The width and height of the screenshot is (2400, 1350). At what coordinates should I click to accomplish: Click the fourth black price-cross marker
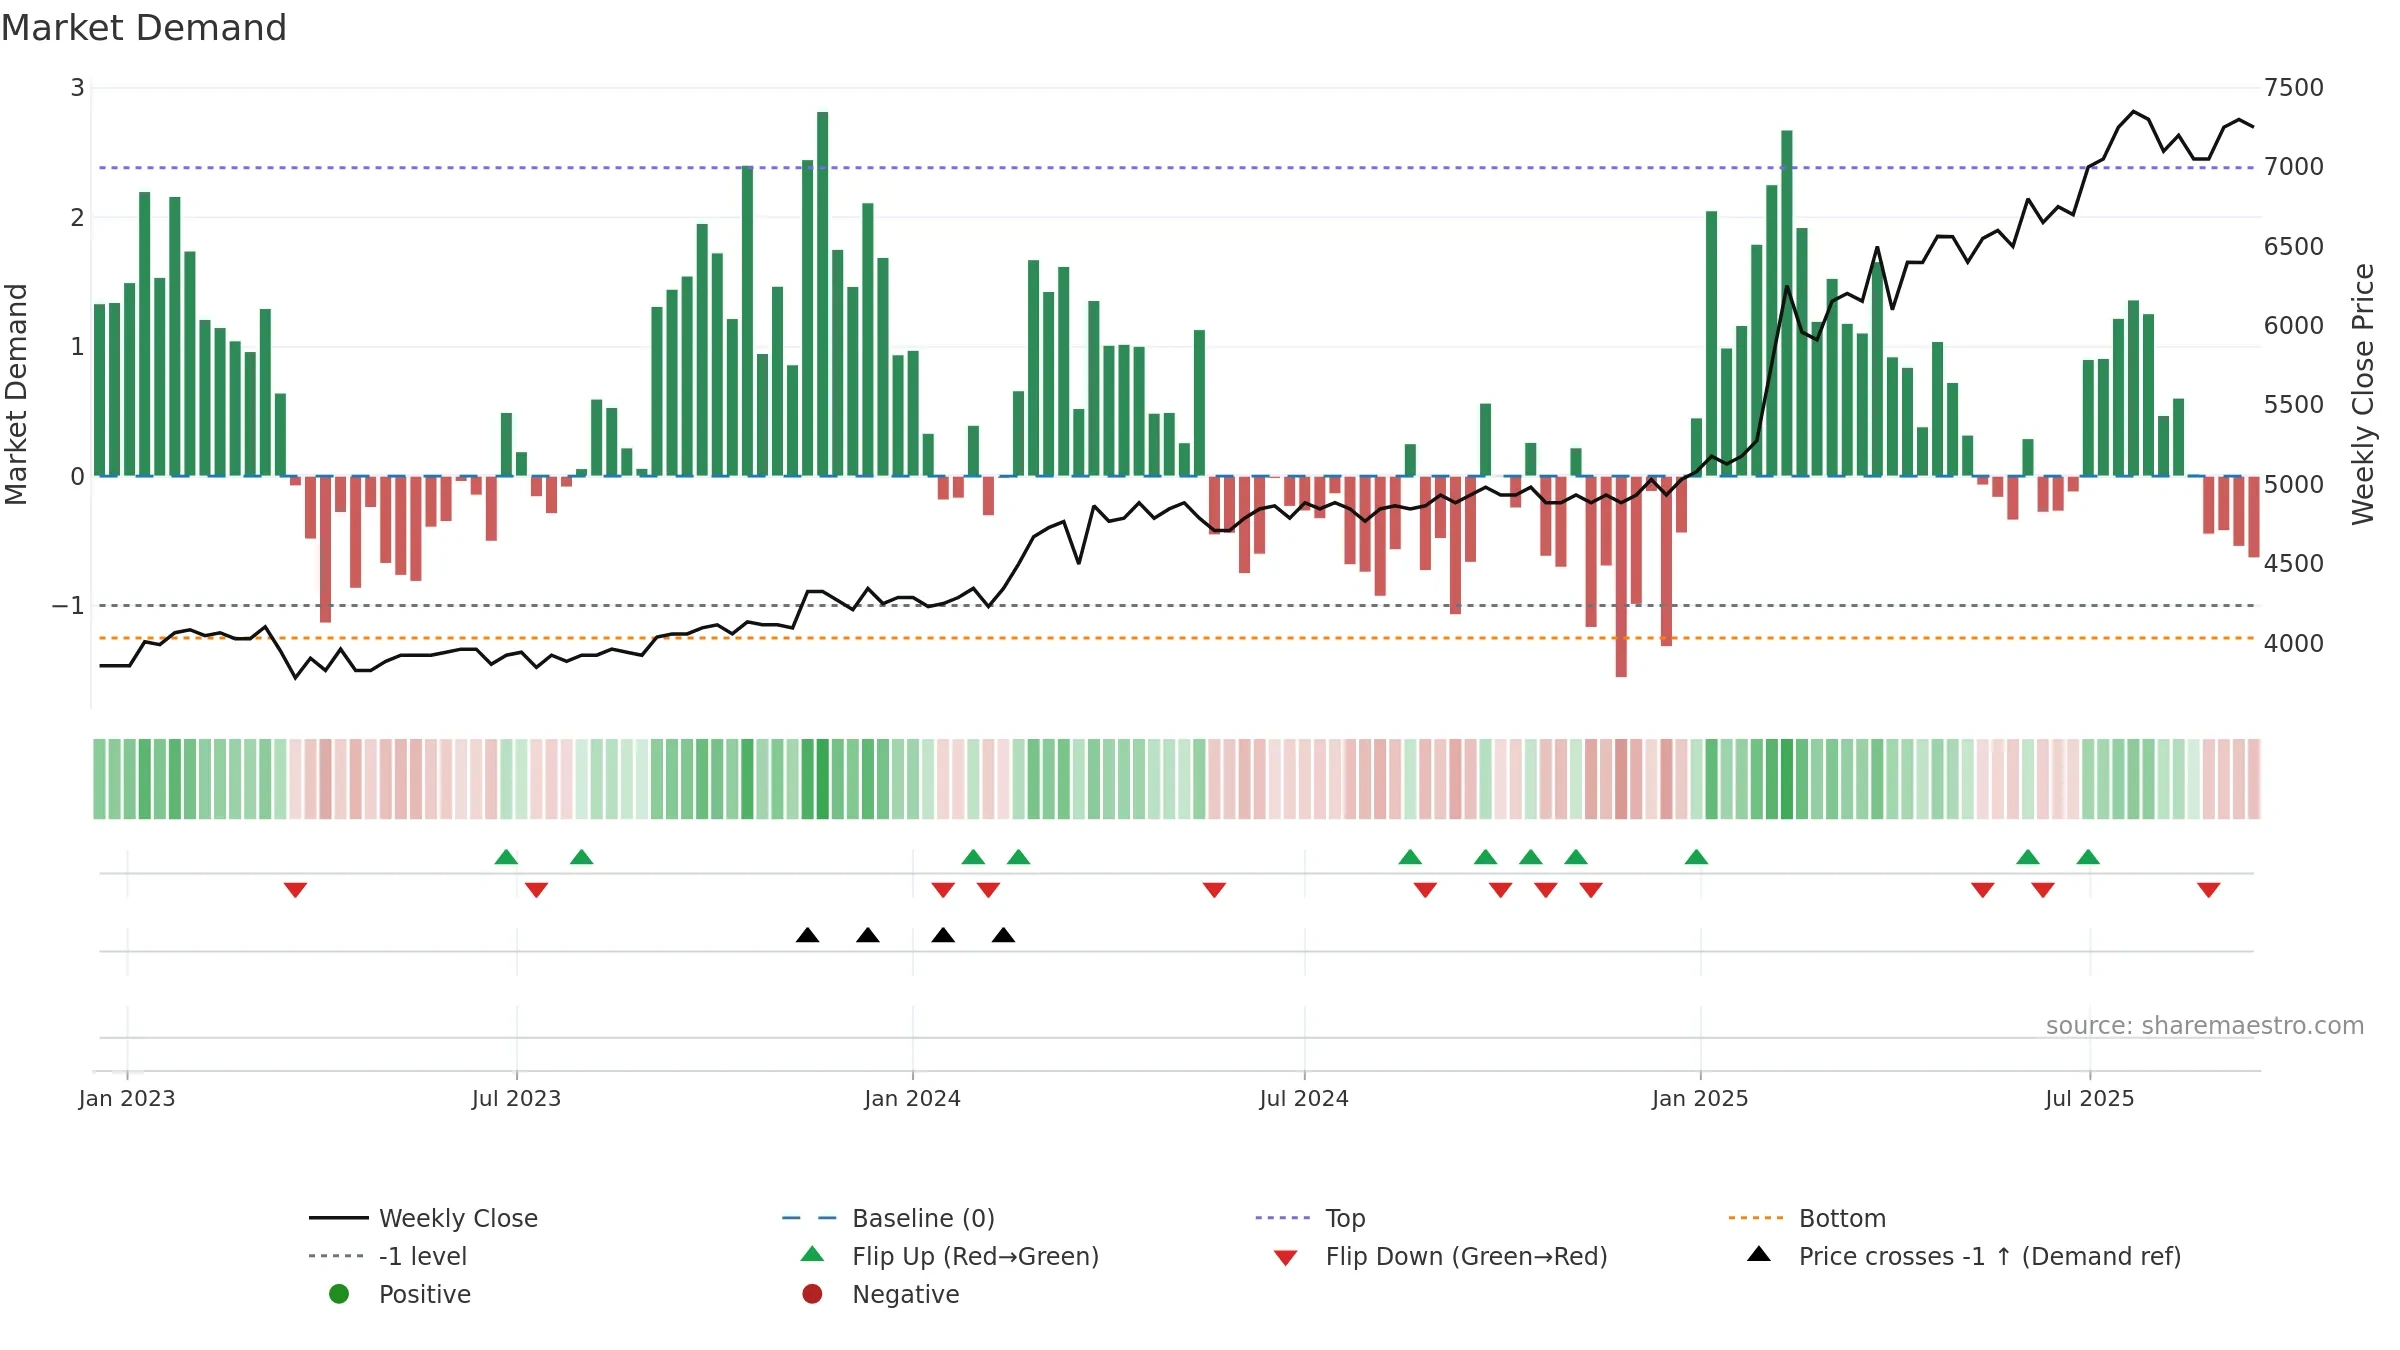click(x=1003, y=935)
